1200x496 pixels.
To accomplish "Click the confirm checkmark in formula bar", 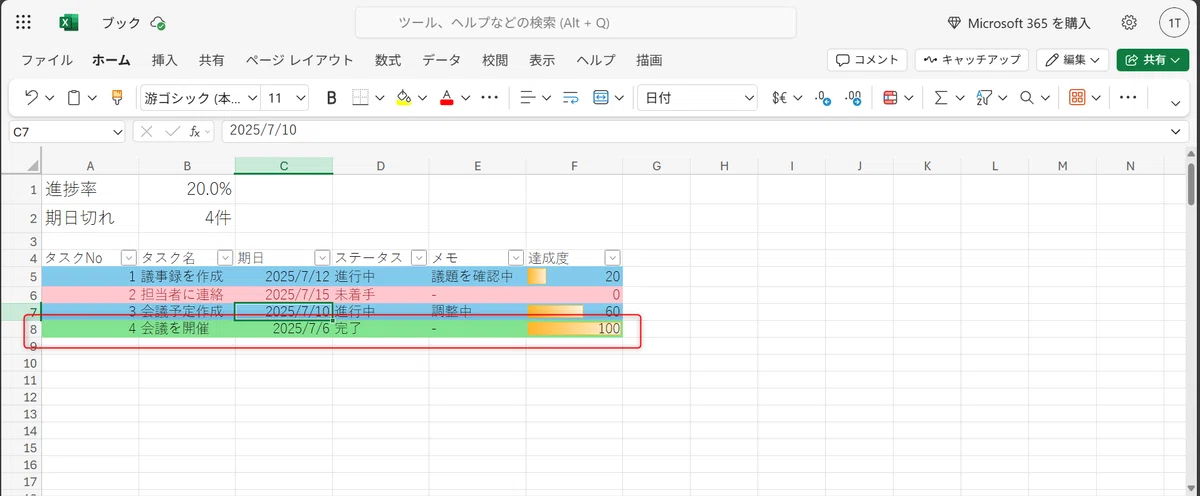I will click(172, 131).
